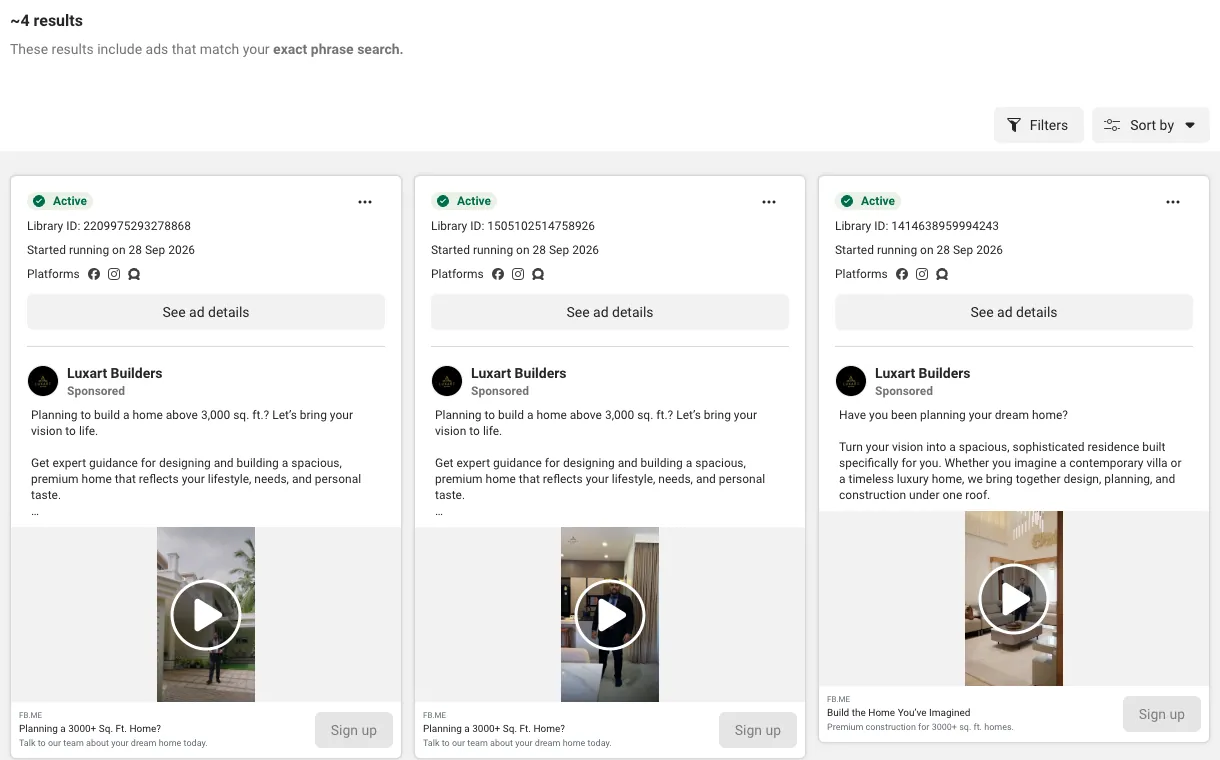
Task: See ad details for Library ID 1505102514758926
Action: click(x=610, y=312)
